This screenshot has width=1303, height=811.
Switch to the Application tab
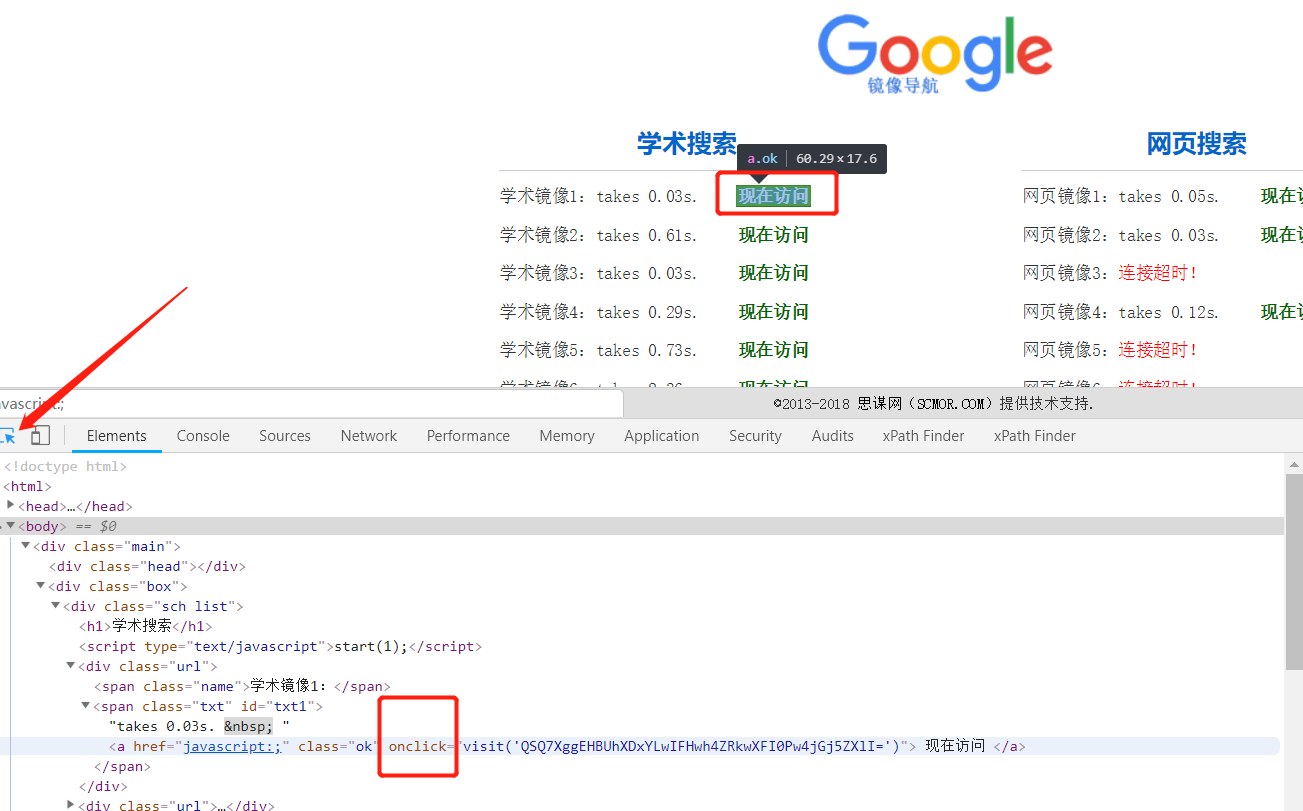[x=661, y=435]
